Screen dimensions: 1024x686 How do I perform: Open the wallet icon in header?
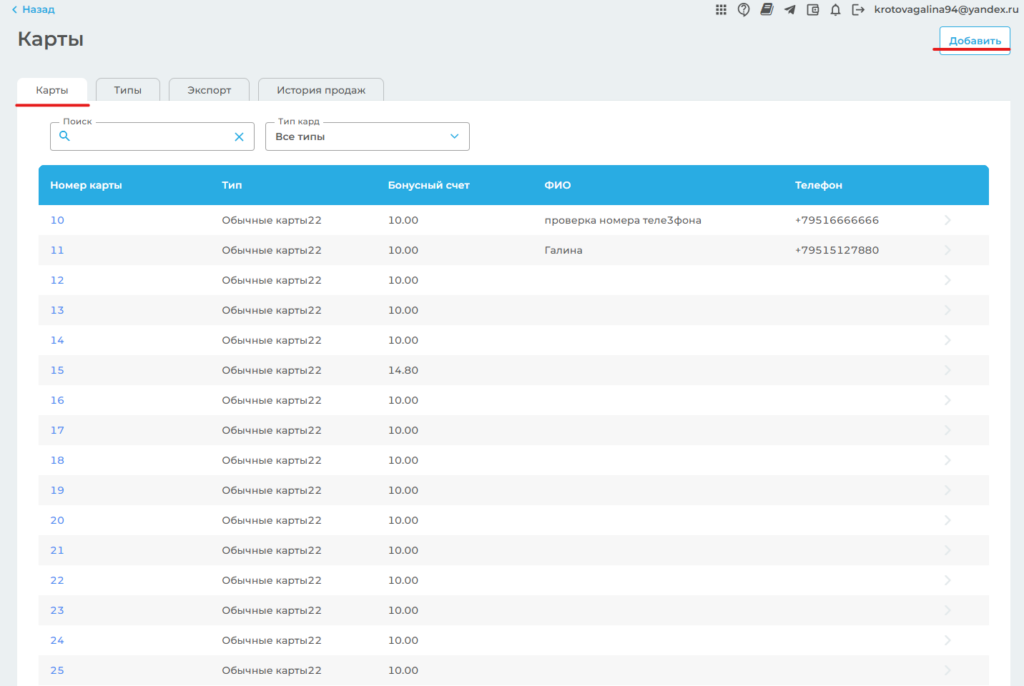coord(813,10)
